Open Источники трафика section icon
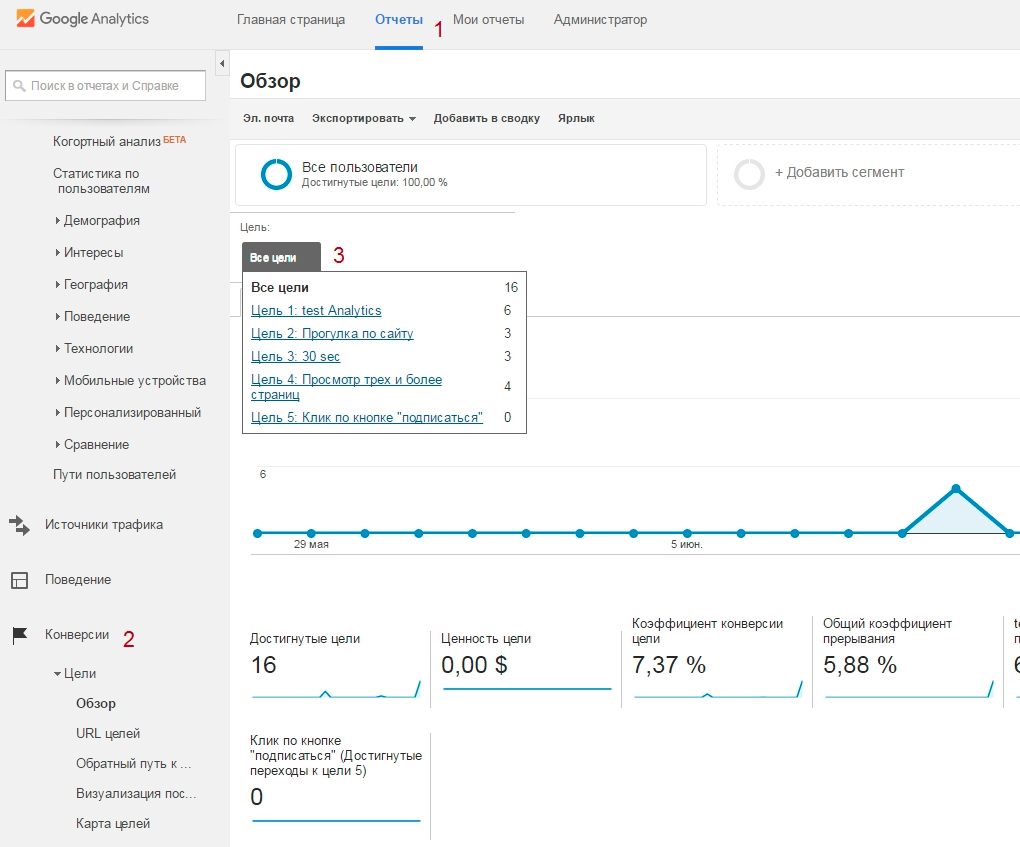 tap(19, 524)
